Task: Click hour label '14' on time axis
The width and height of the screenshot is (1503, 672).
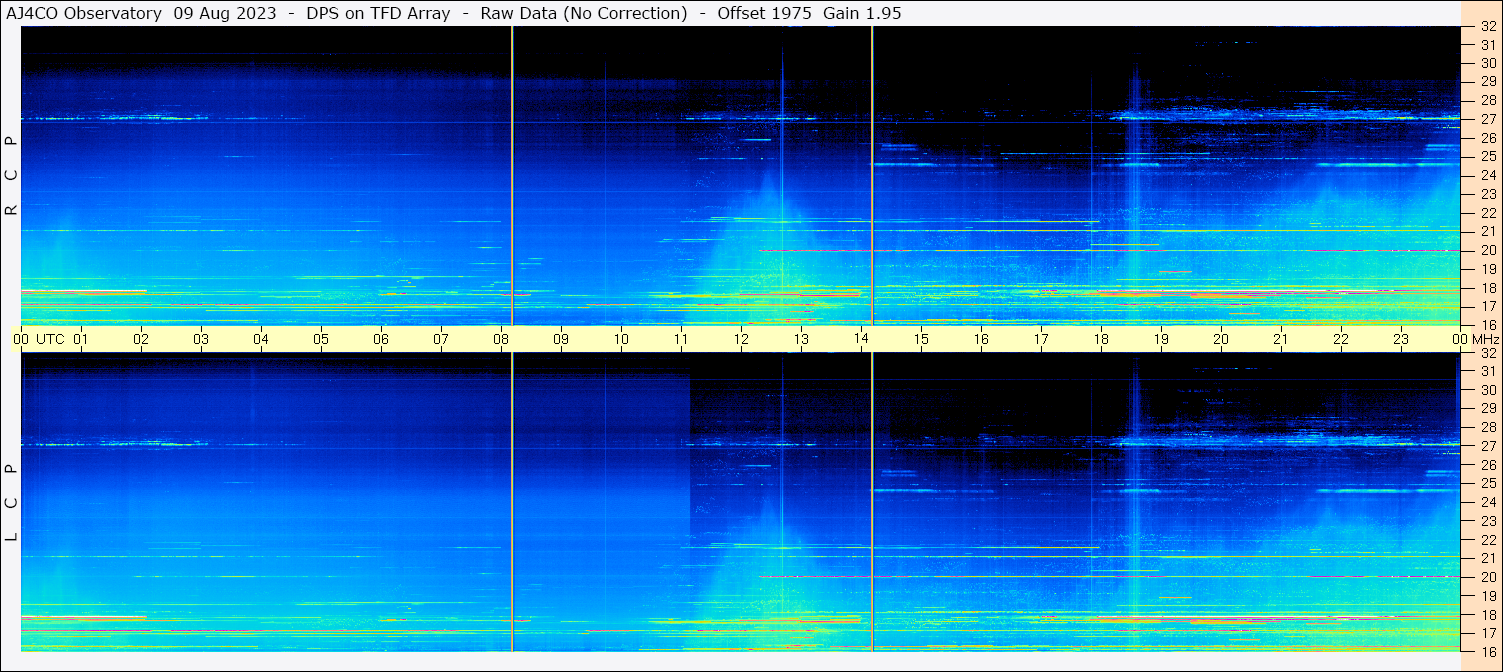Action: (861, 339)
